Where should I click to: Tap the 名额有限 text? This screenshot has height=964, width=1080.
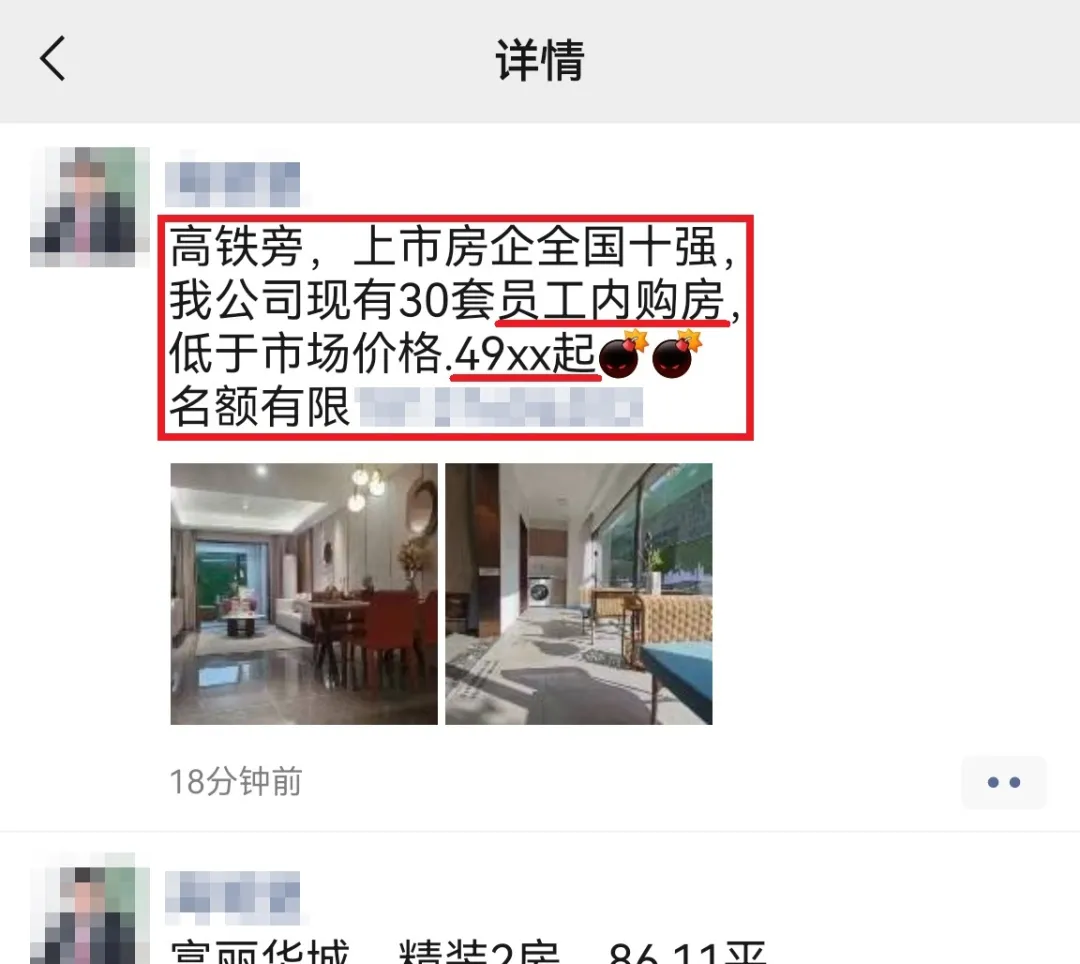click(260, 406)
